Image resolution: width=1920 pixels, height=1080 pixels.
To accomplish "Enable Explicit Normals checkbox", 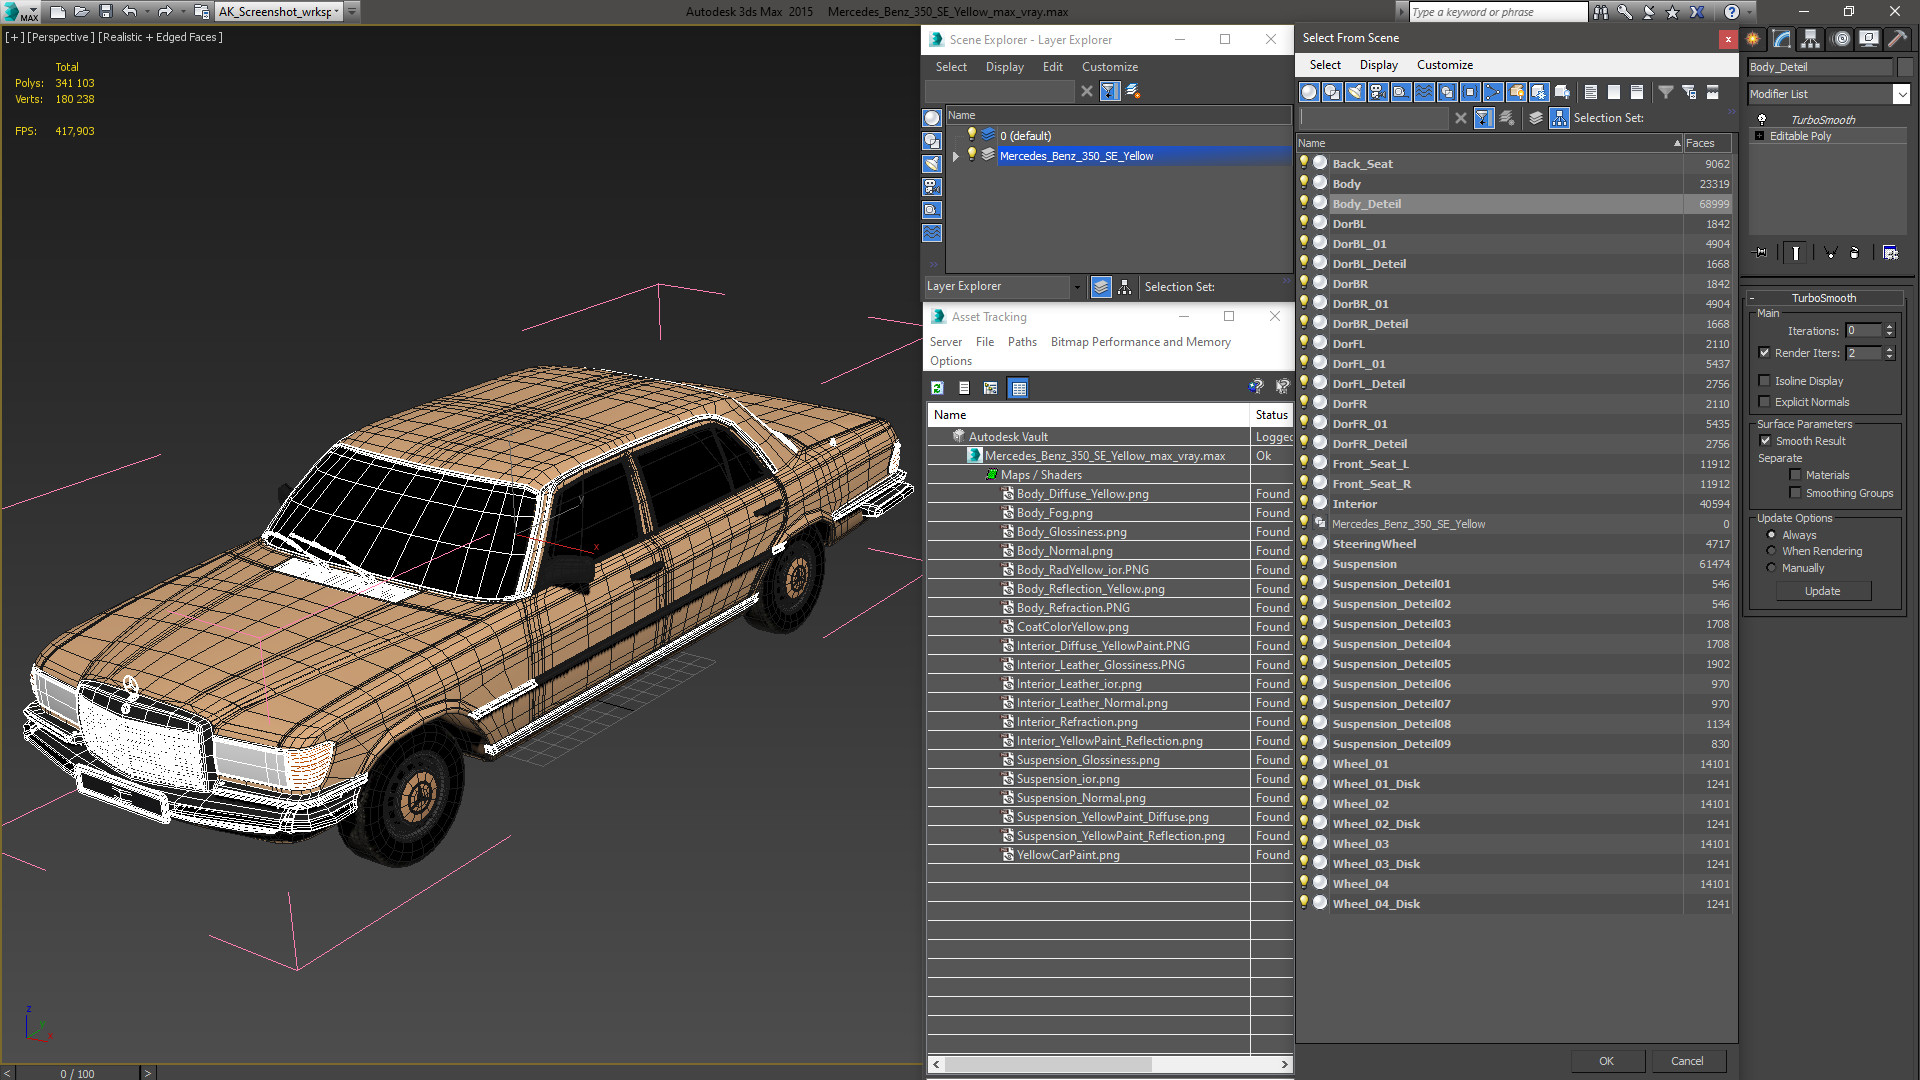I will point(1765,402).
